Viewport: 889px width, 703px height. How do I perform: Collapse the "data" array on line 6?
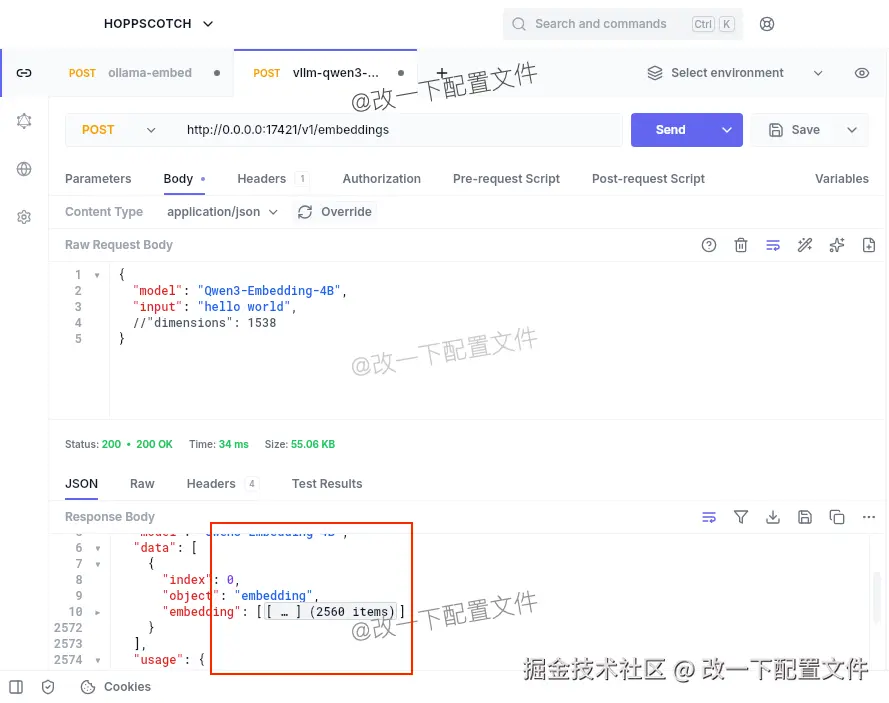[98, 549]
